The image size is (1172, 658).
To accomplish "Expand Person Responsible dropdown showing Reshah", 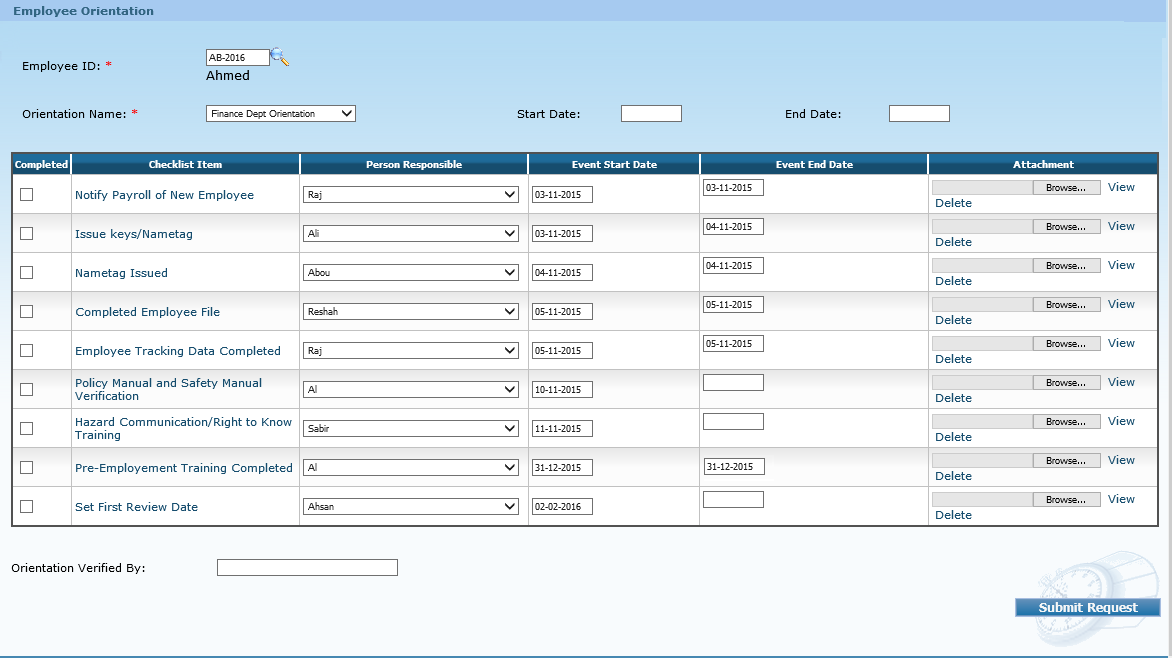I will [x=411, y=312].
